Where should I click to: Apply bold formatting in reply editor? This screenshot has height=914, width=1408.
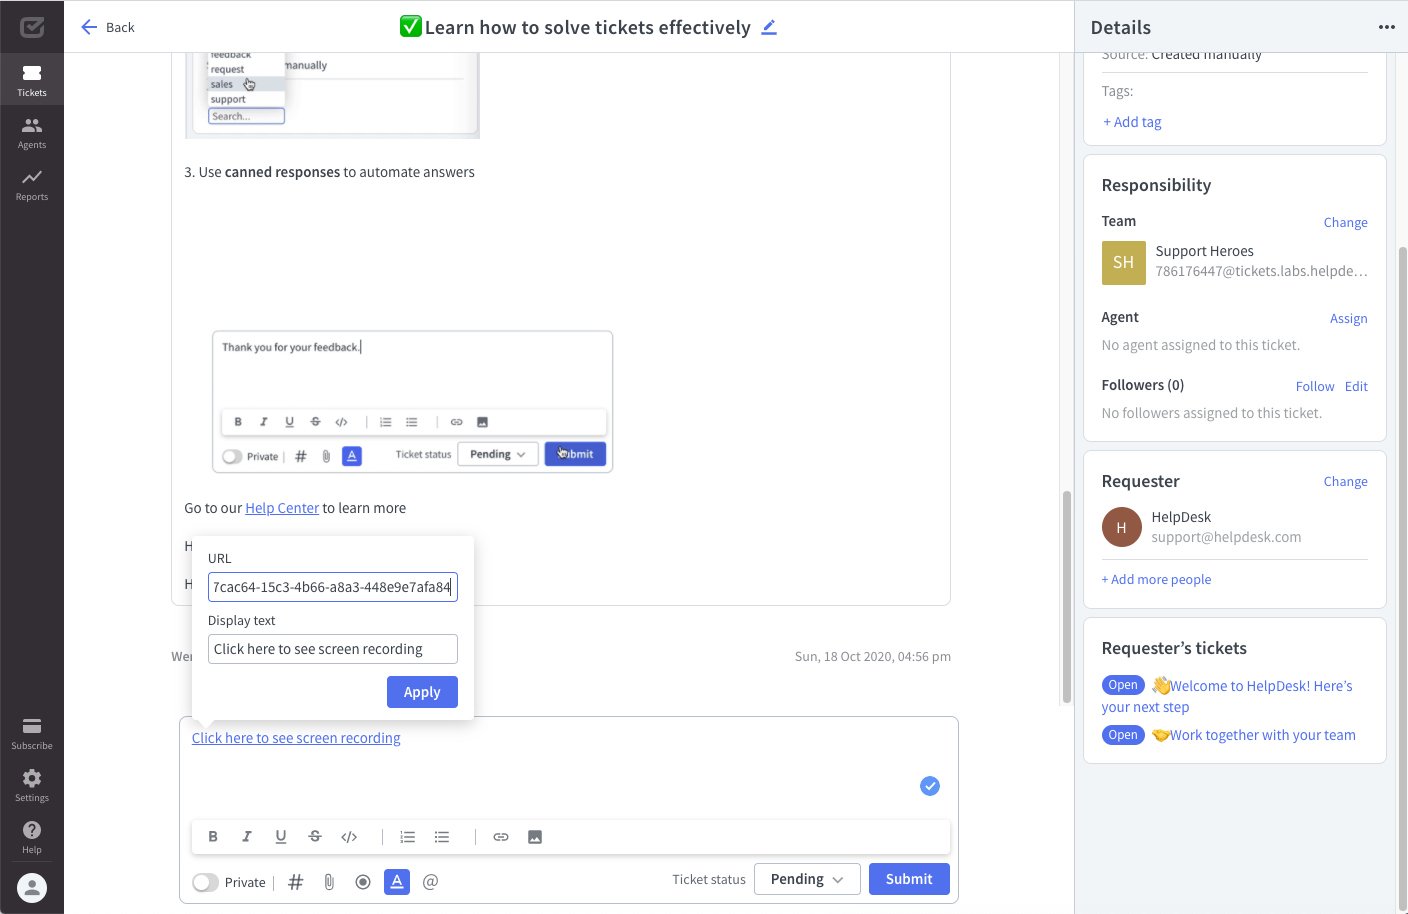coord(213,837)
